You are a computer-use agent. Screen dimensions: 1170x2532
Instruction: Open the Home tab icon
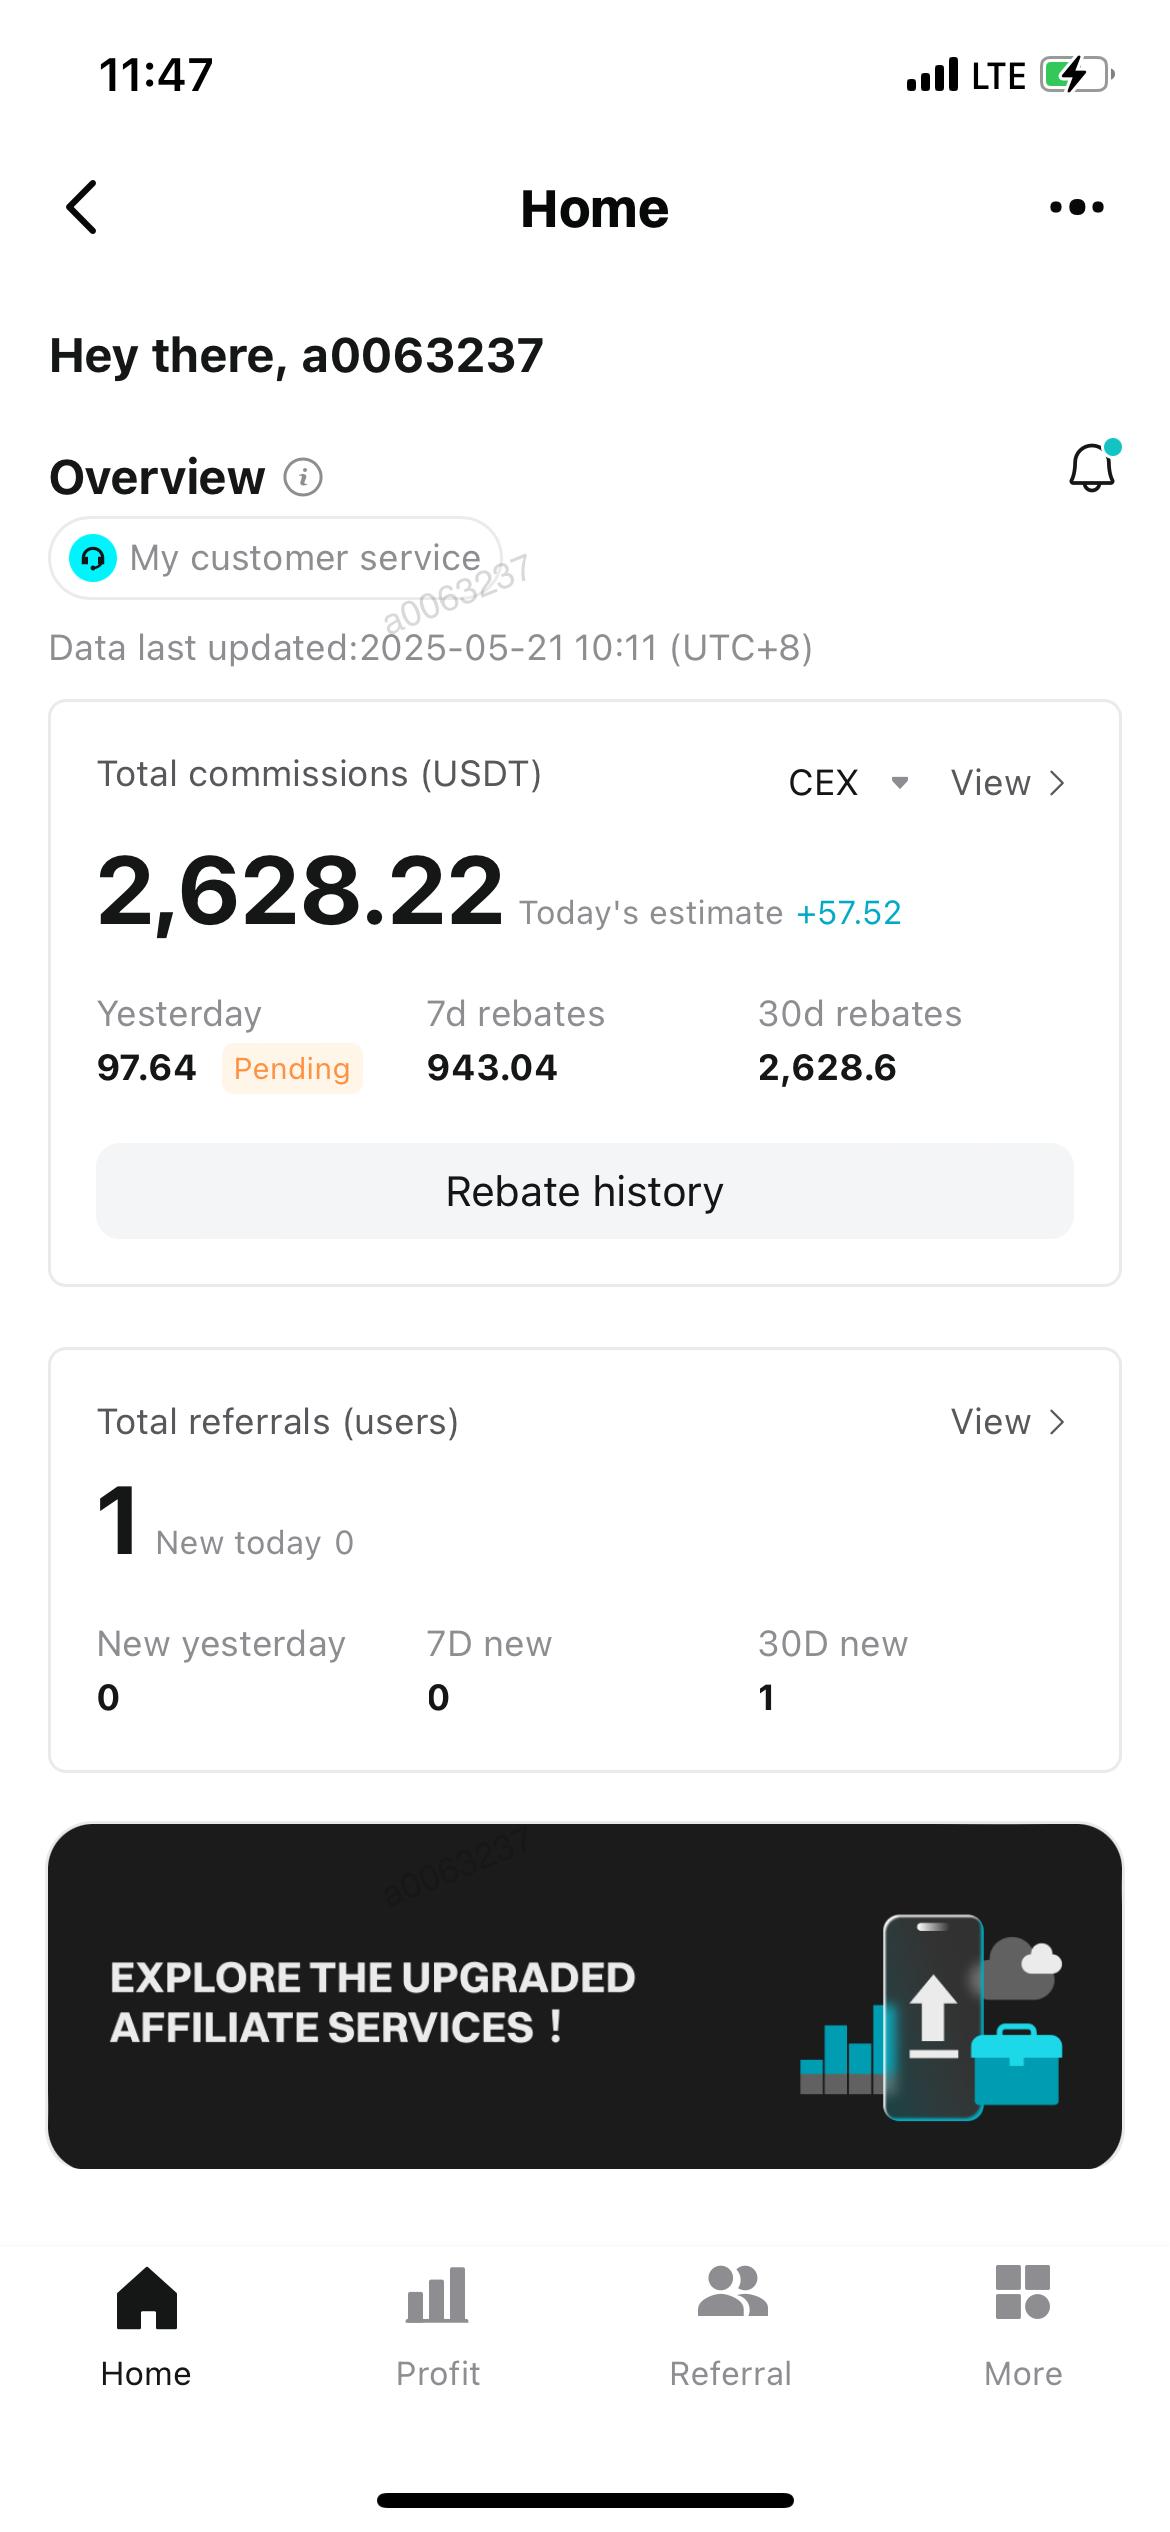[146, 2298]
